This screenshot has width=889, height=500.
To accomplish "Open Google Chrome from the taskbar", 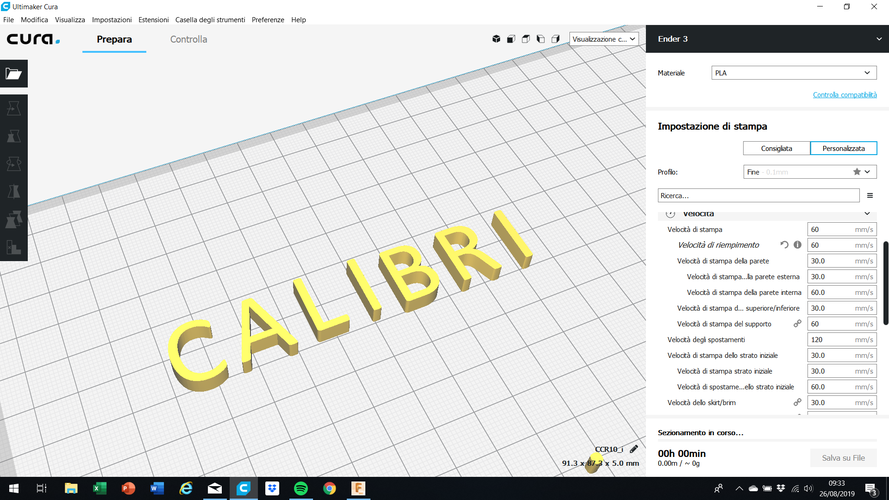I will point(329,488).
